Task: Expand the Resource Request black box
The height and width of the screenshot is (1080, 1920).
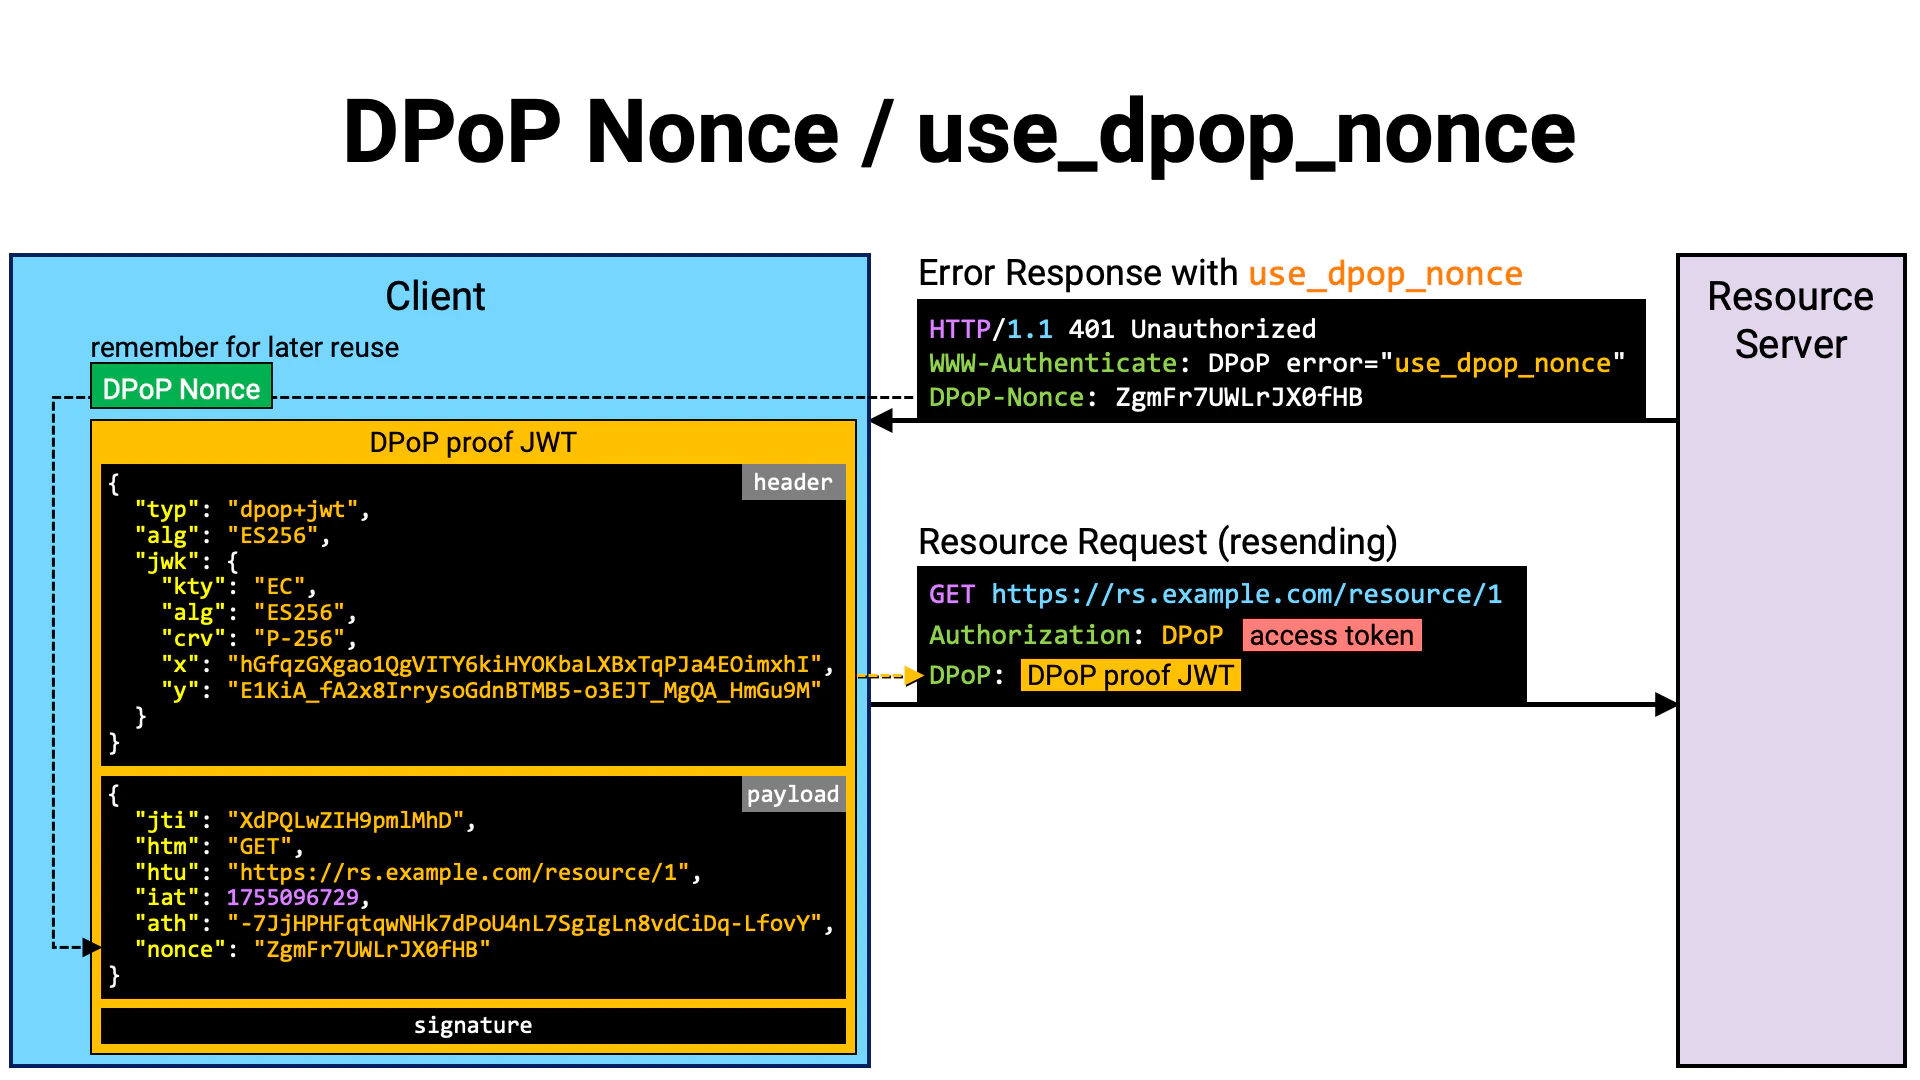Action: click(x=1222, y=634)
